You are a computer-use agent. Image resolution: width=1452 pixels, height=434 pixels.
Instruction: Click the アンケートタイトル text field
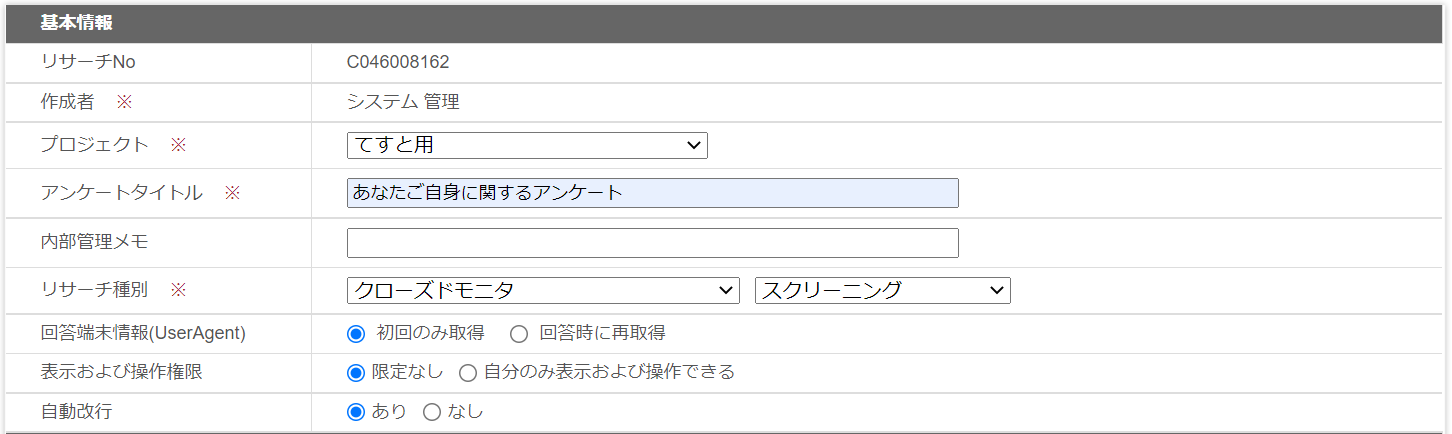pos(652,193)
